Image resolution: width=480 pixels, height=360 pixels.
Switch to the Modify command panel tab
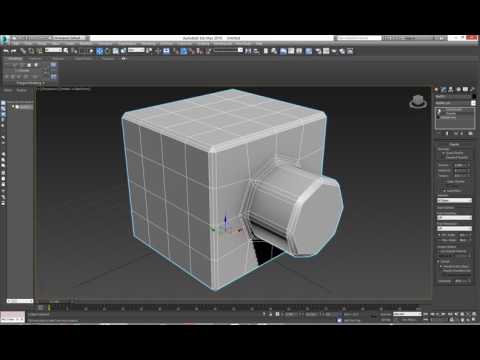pyautogui.click(x=444, y=89)
